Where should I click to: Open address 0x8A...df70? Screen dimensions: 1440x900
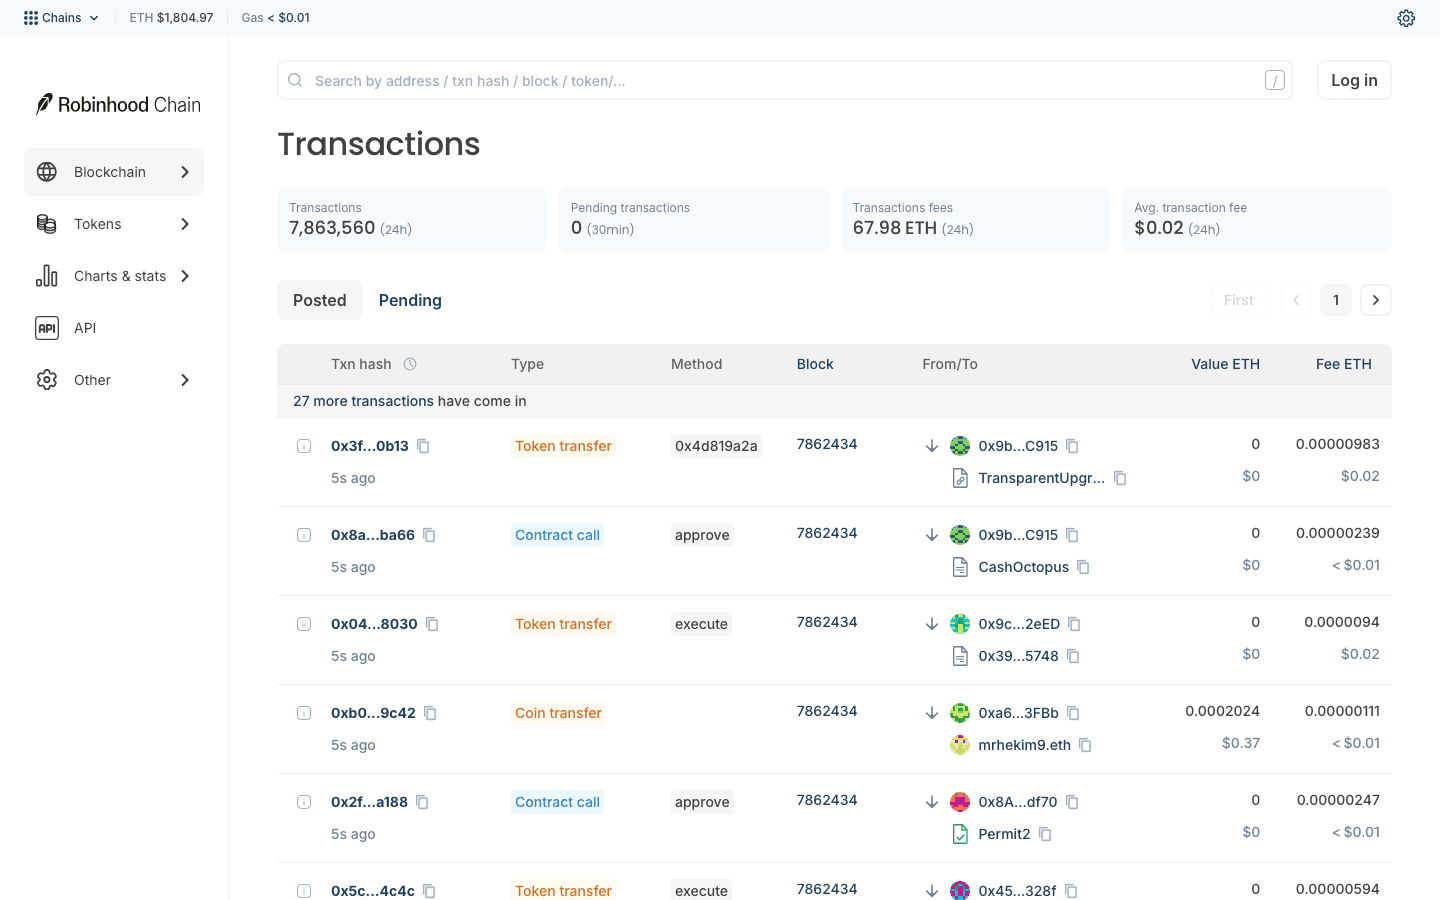[x=1017, y=802]
